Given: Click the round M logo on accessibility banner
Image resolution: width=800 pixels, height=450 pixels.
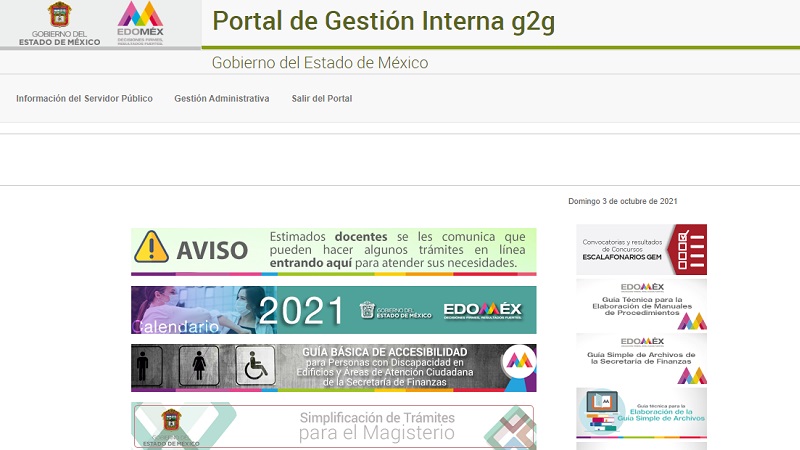Looking at the screenshot, I should pyautogui.click(x=519, y=361).
